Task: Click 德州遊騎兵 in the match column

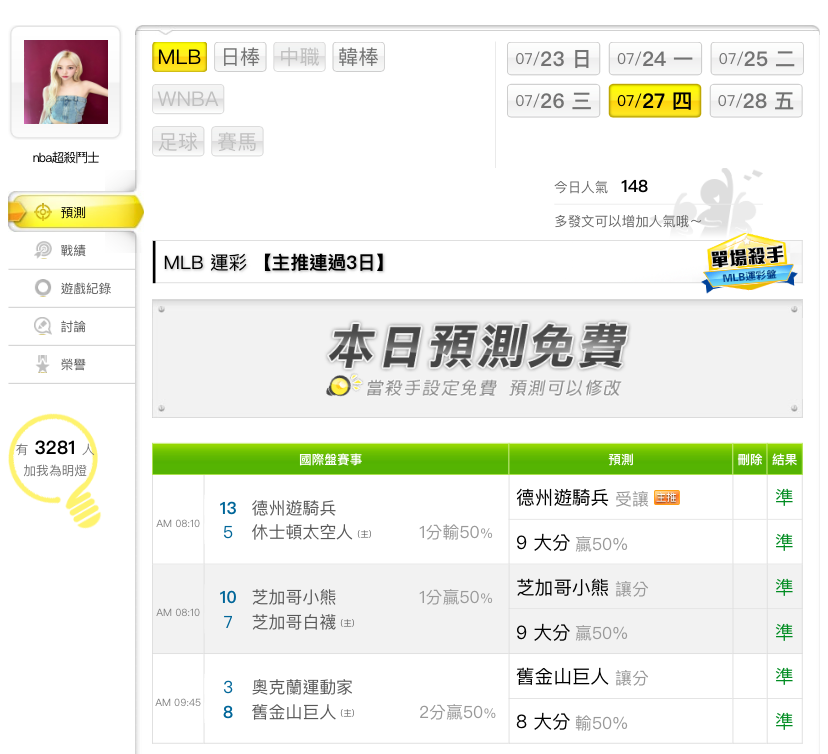Action: pos(294,508)
